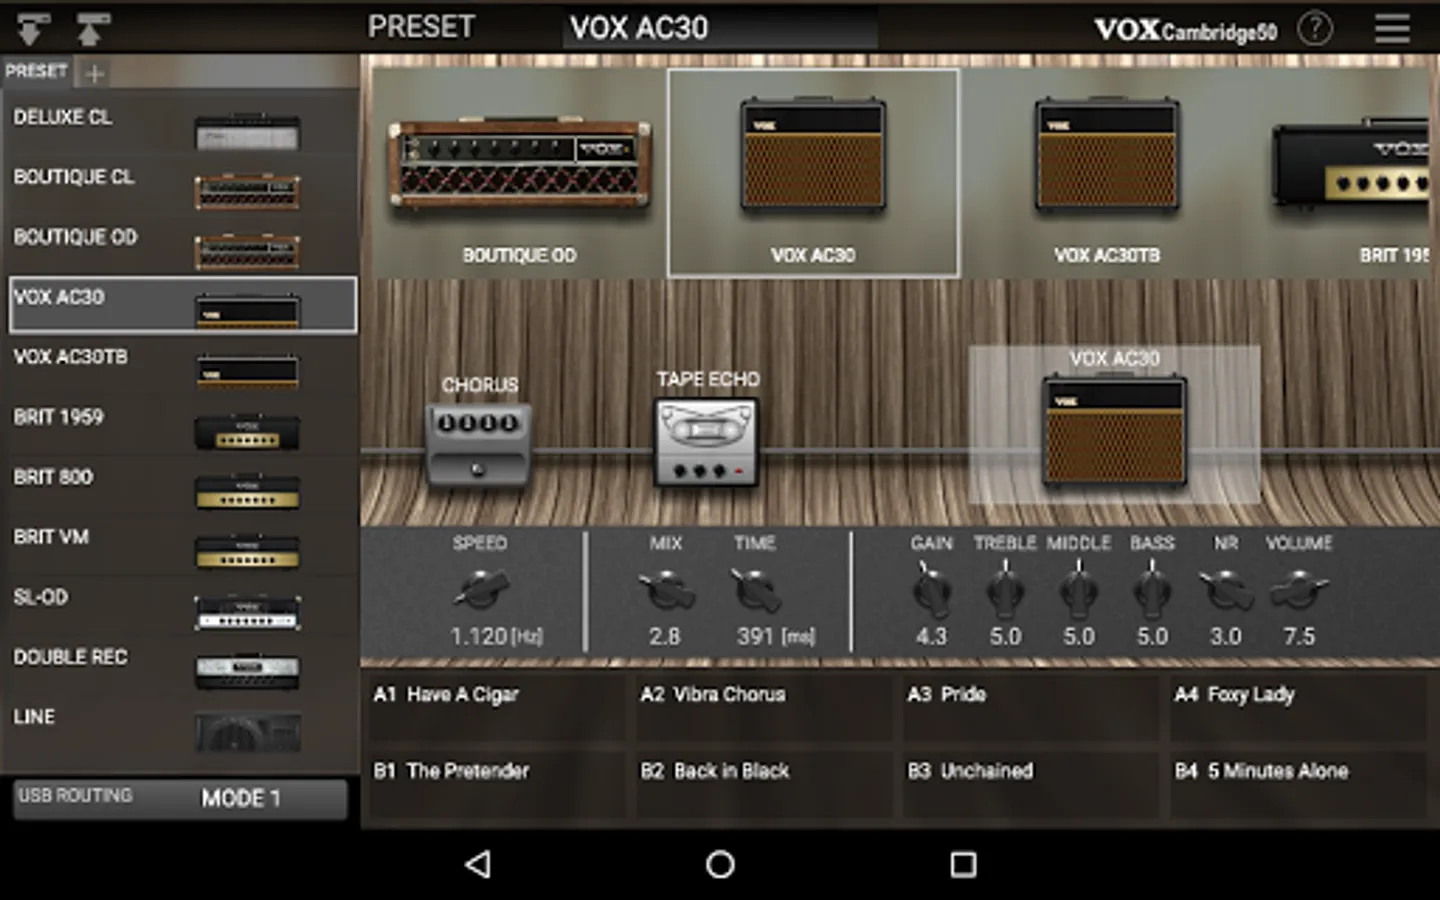Adjust the chorus SPEED knob
The height and width of the screenshot is (900, 1440).
click(481, 590)
